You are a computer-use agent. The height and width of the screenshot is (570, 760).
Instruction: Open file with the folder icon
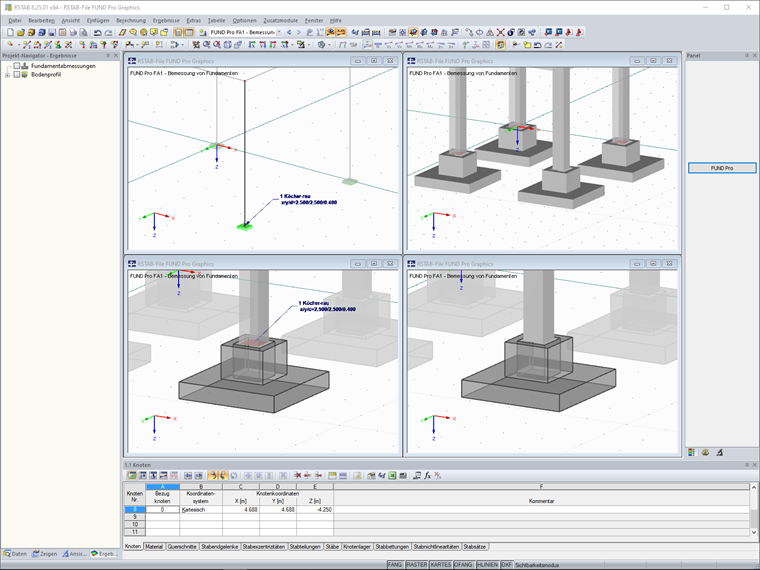pos(20,32)
